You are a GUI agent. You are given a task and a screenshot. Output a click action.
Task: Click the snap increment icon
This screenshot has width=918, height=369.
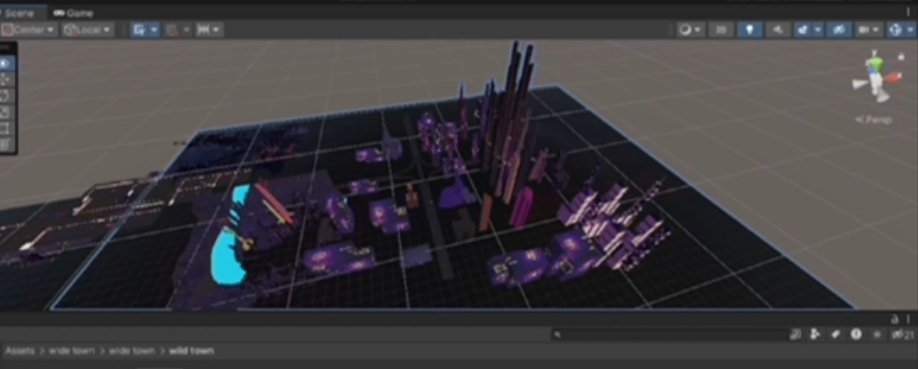tap(203, 30)
